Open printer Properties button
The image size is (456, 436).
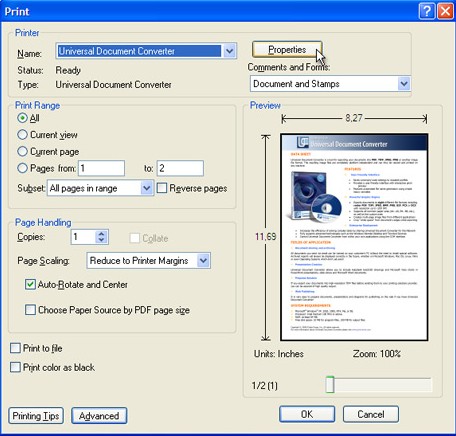[x=287, y=49]
